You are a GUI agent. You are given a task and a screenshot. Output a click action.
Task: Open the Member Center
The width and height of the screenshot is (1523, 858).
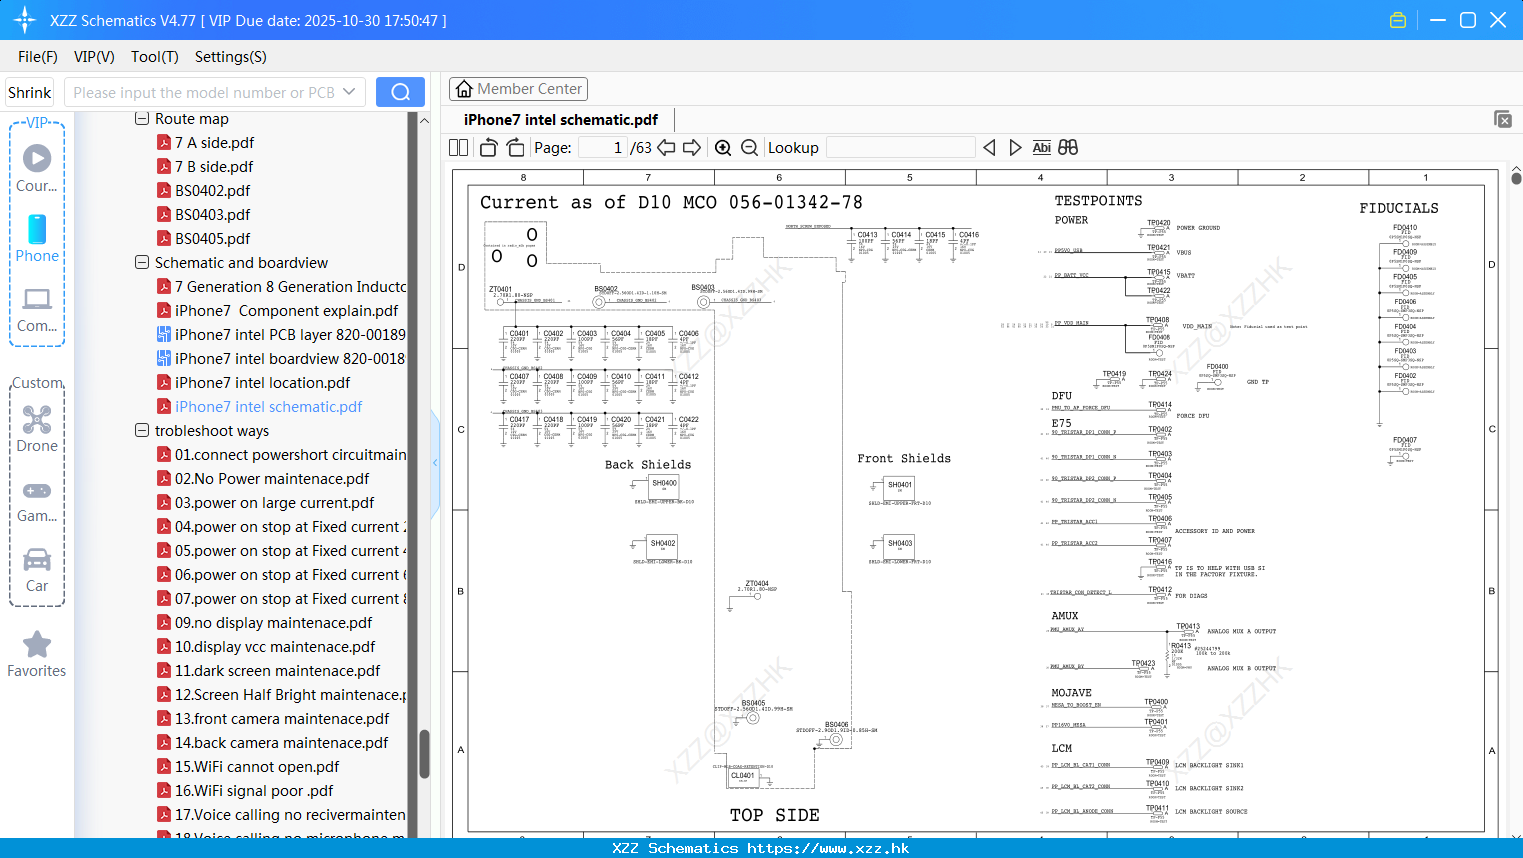[x=518, y=89]
